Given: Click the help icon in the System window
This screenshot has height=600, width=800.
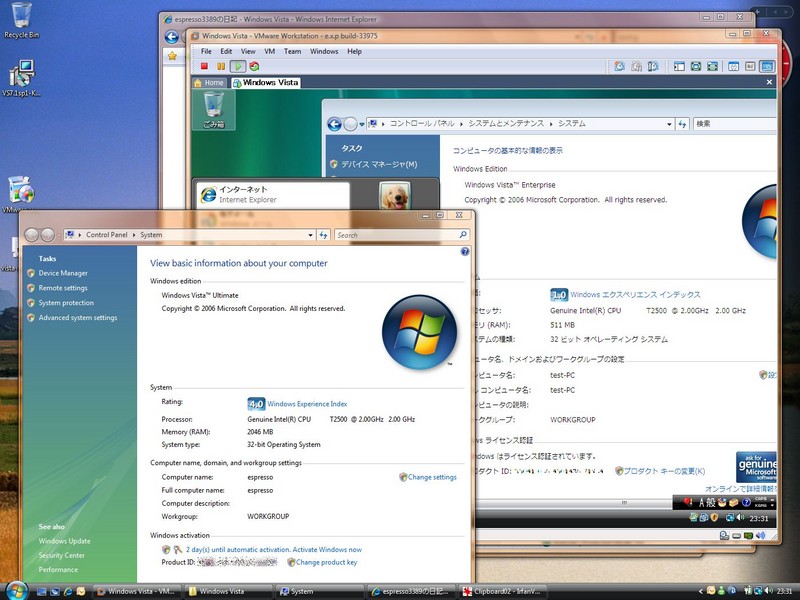Looking at the screenshot, I should (x=465, y=252).
